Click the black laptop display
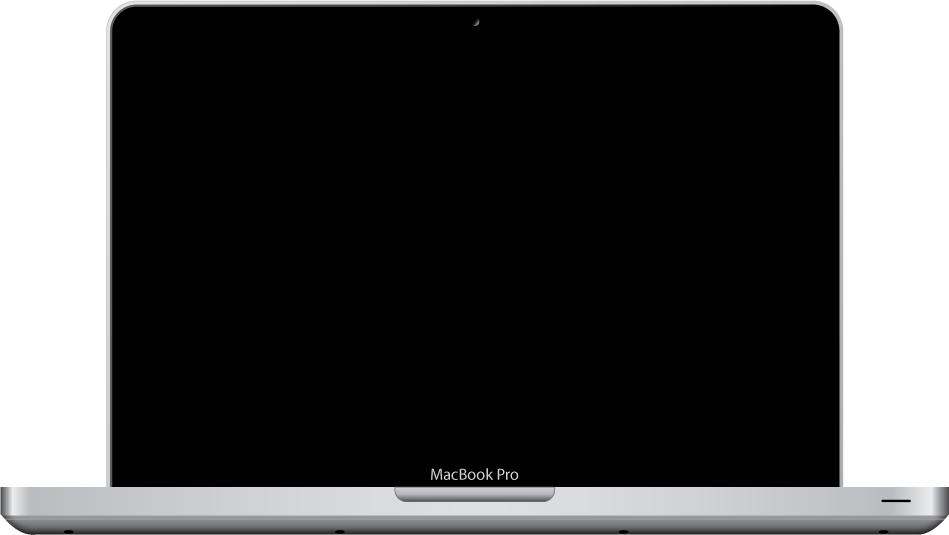949x535 pixels. pos(475,246)
